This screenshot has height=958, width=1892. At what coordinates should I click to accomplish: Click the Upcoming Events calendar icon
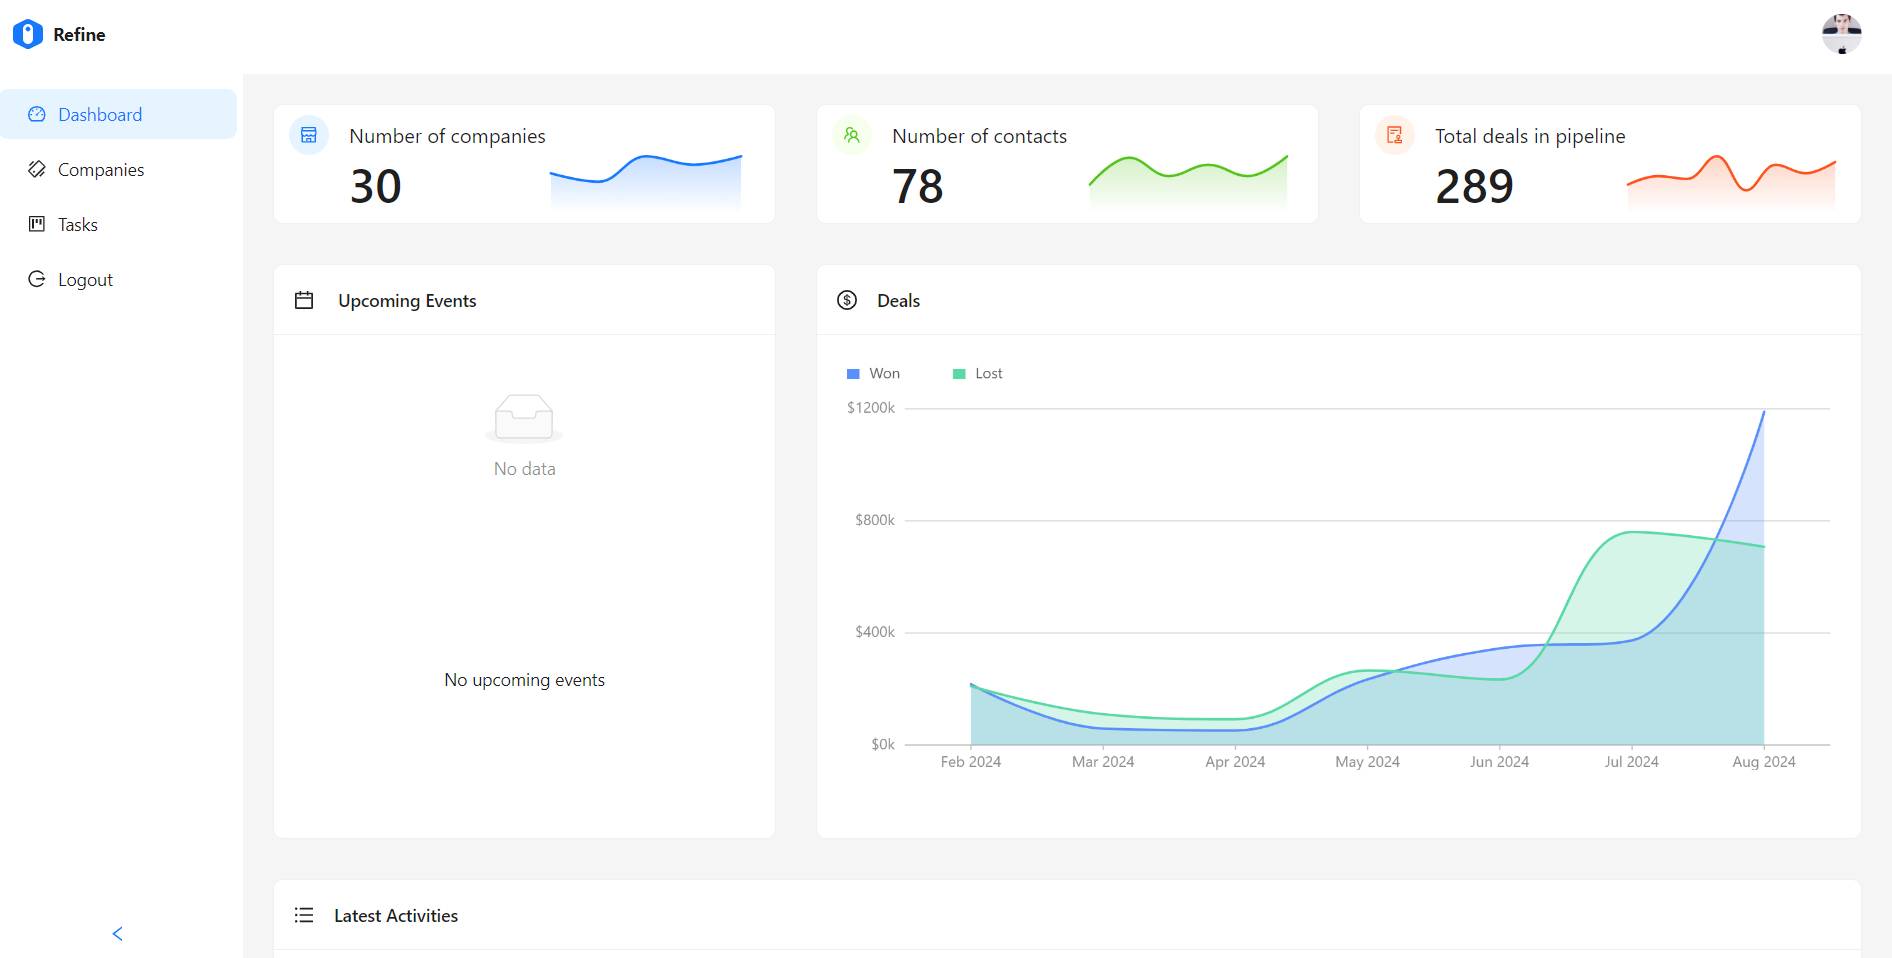[x=304, y=300]
